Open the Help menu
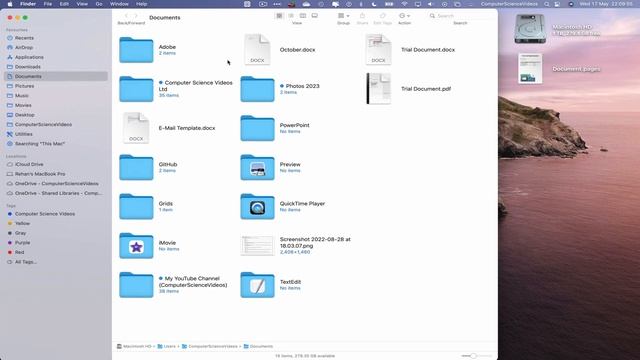Image resolution: width=640 pixels, height=360 pixels. click(x=141, y=4)
